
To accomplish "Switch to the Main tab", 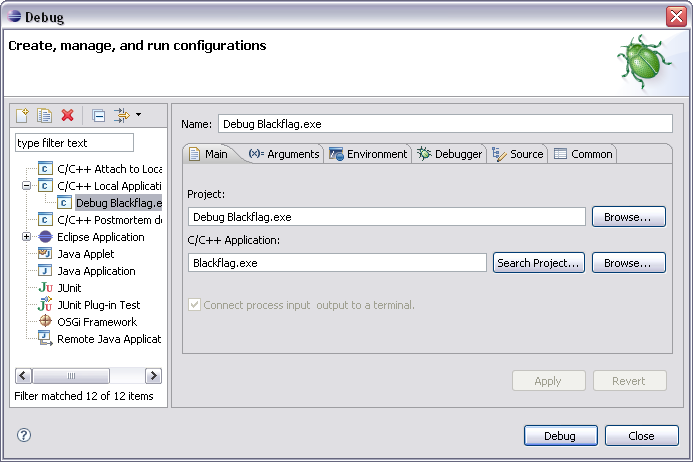I will click(x=209, y=154).
